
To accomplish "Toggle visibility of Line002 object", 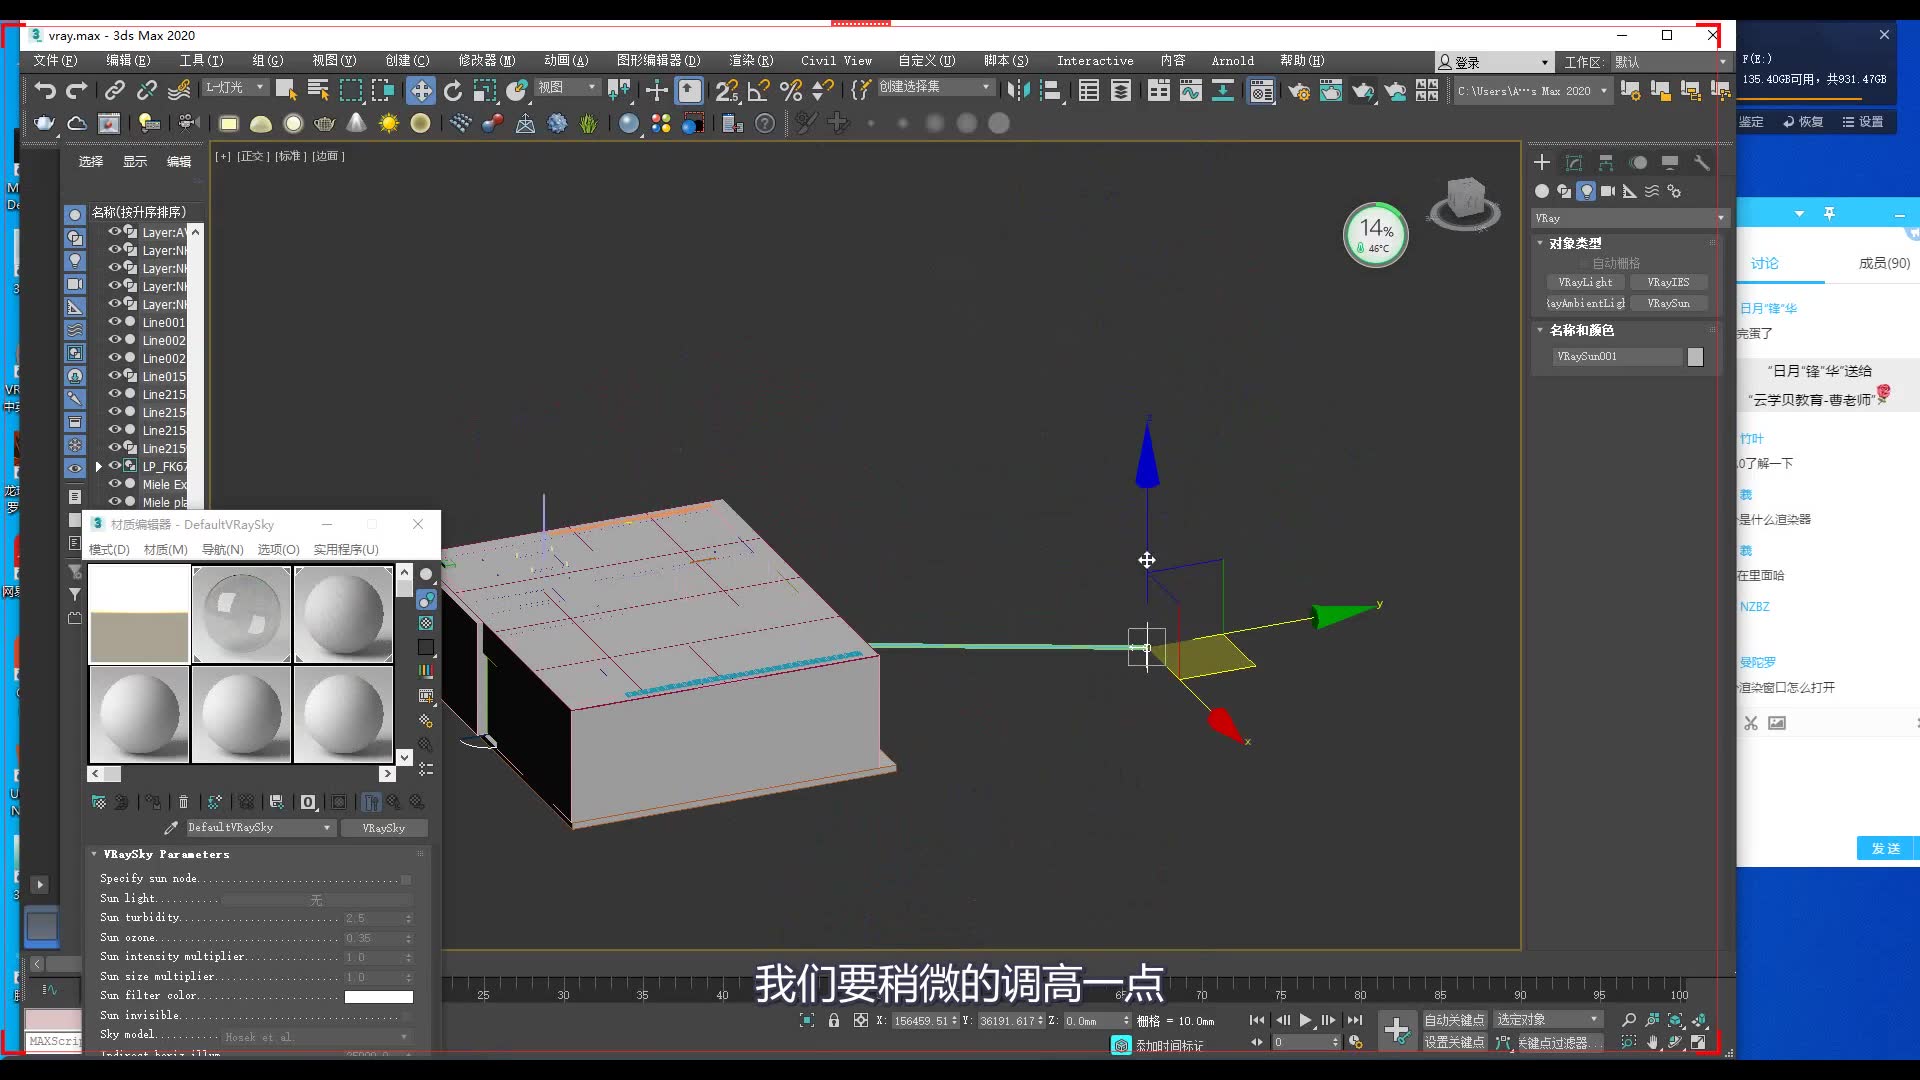I will pyautogui.click(x=114, y=340).
